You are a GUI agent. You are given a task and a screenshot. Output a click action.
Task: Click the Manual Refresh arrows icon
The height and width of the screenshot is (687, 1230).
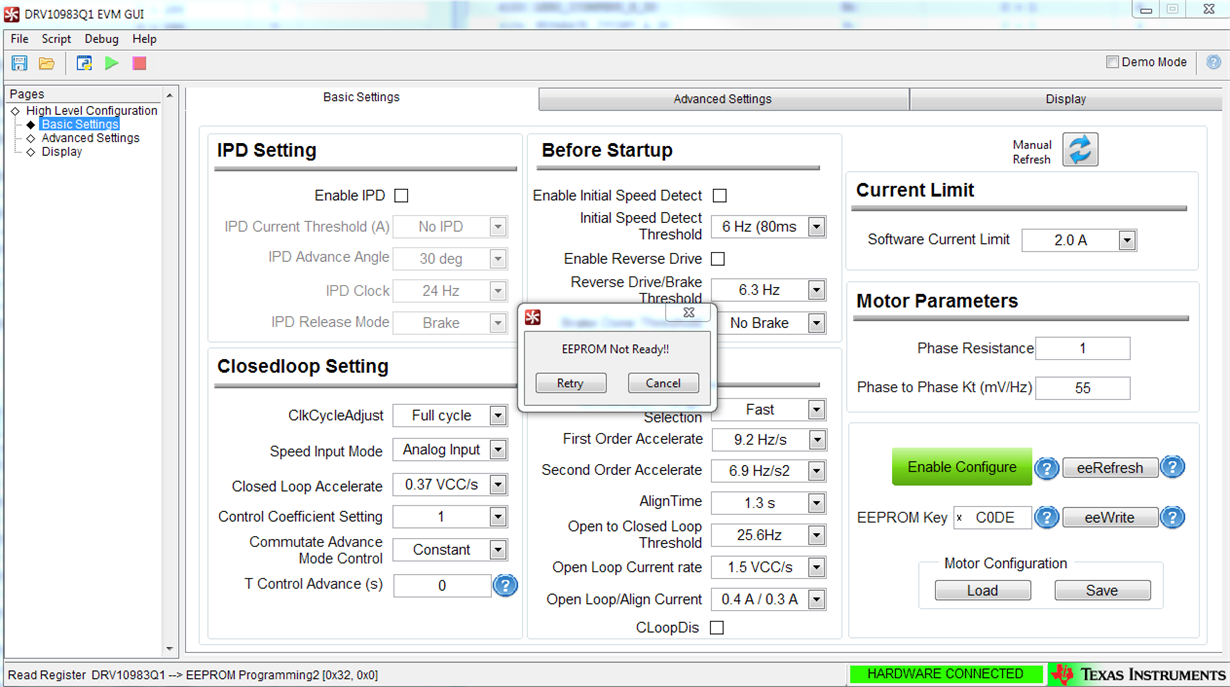(1080, 150)
